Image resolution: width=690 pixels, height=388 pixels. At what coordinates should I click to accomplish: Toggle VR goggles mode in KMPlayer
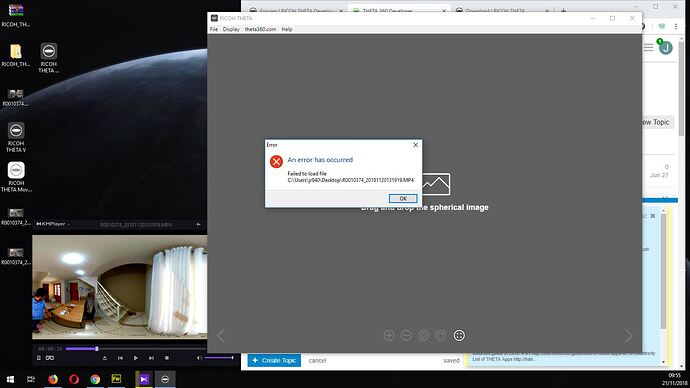[x=50, y=358]
